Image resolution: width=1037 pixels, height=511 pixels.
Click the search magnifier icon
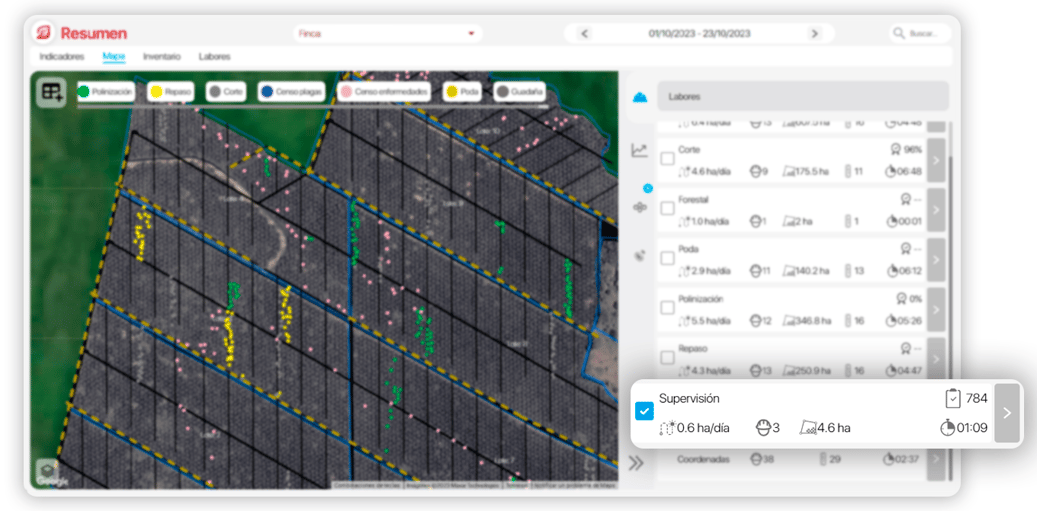(898, 33)
